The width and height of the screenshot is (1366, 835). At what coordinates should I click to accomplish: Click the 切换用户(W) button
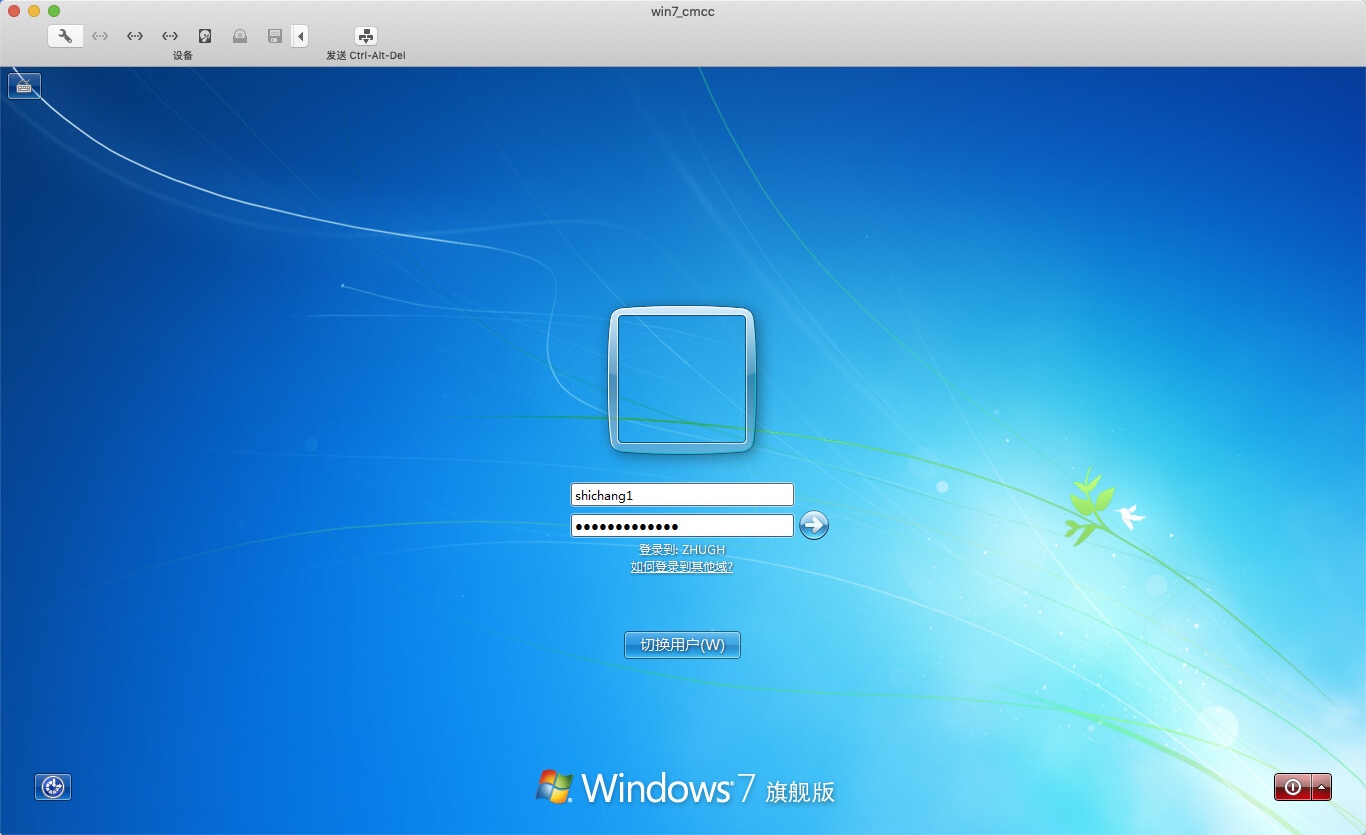(x=682, y=645)
